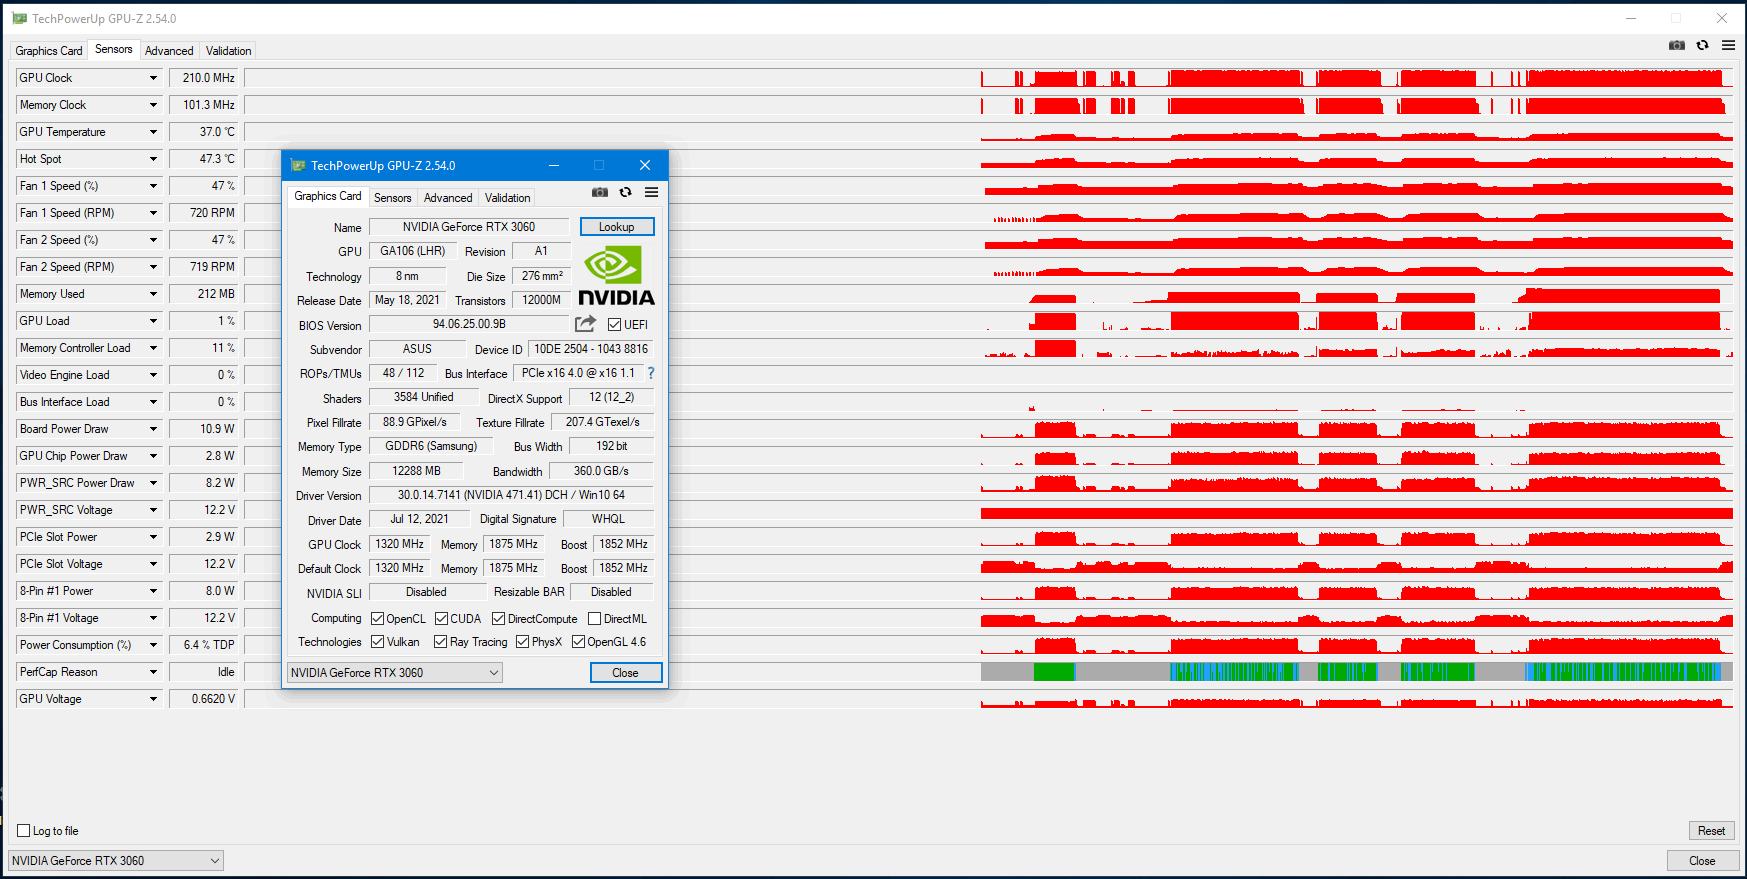Click the refresh icon in the Sensors window
Image resolution: width=1747 pixels, height=879 pixels.
[x=1703, y=45]
